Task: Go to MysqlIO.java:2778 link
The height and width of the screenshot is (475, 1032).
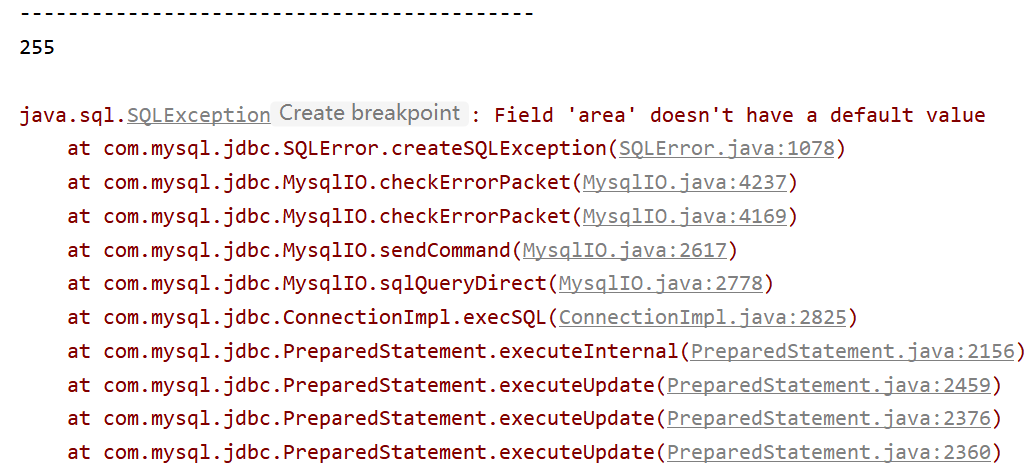Action: coord(661,284)
